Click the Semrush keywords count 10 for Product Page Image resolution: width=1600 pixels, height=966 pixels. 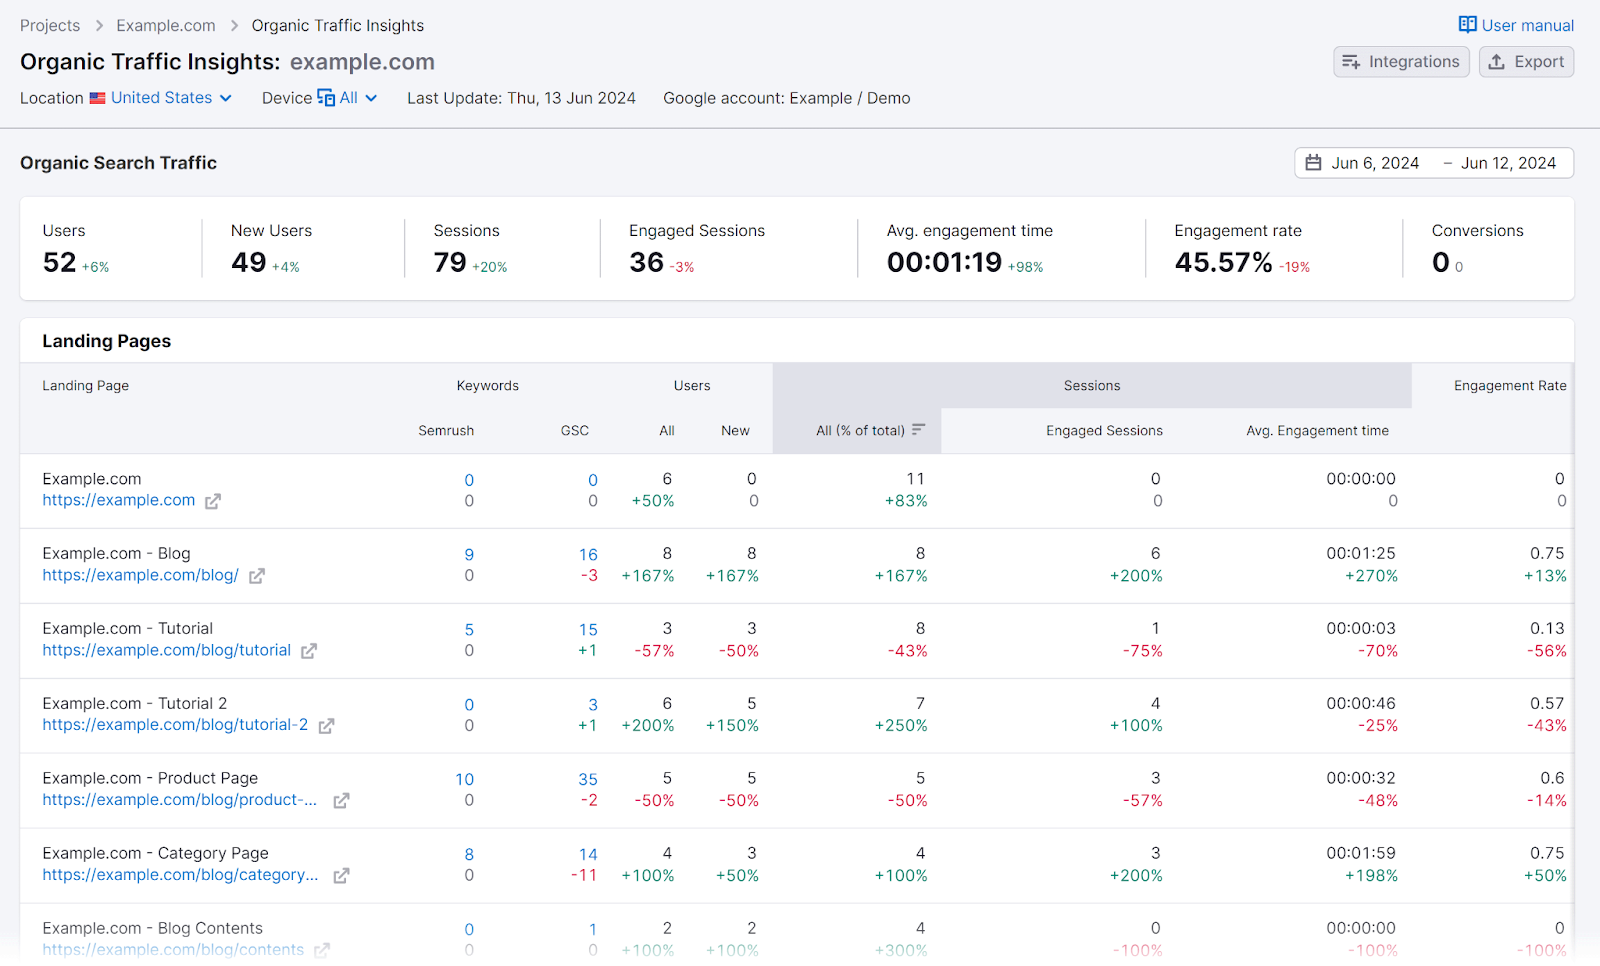464,779
